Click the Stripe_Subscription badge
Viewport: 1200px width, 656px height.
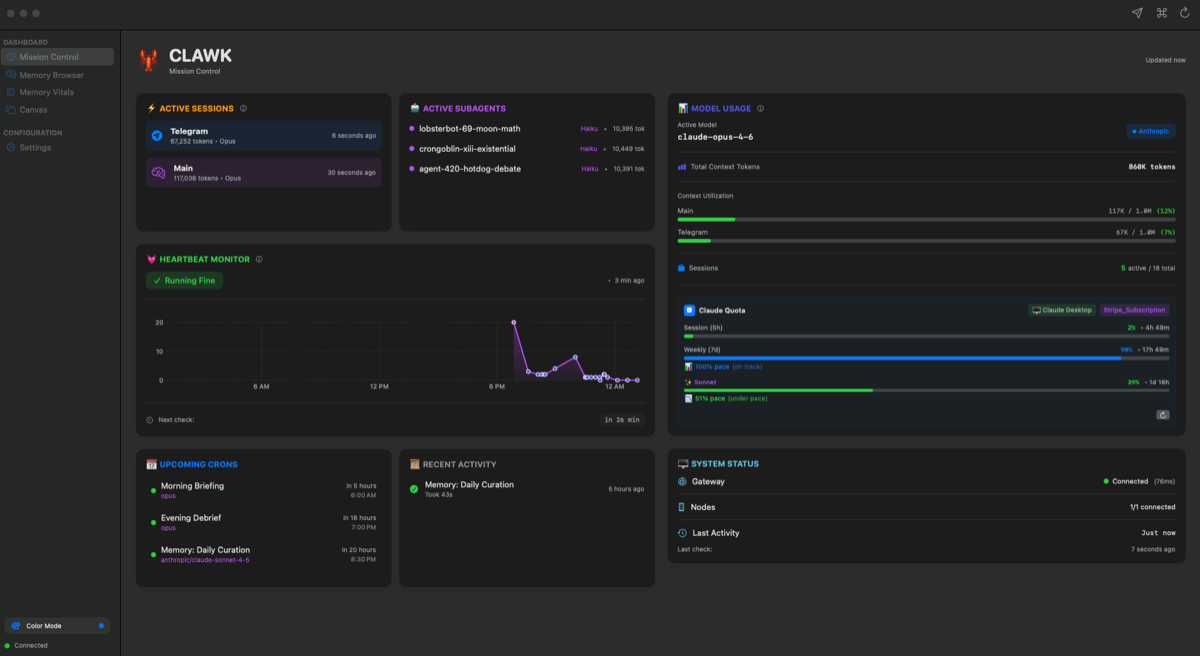click(1134, 310)
